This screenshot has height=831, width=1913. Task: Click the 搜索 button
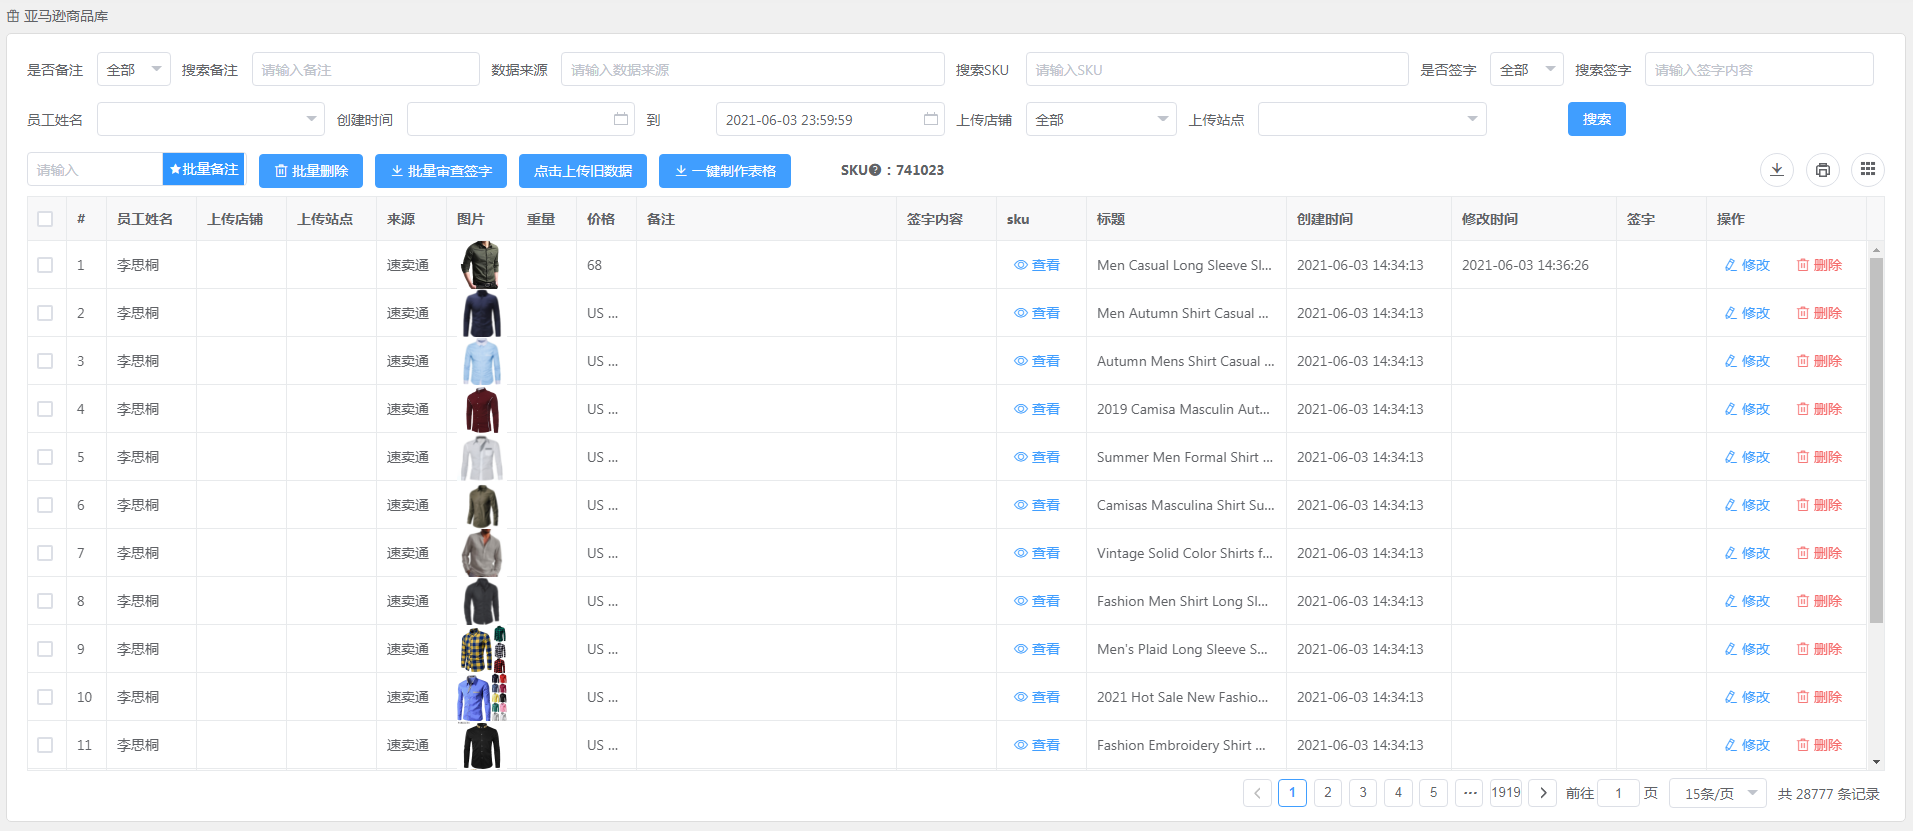(1596, 120)
